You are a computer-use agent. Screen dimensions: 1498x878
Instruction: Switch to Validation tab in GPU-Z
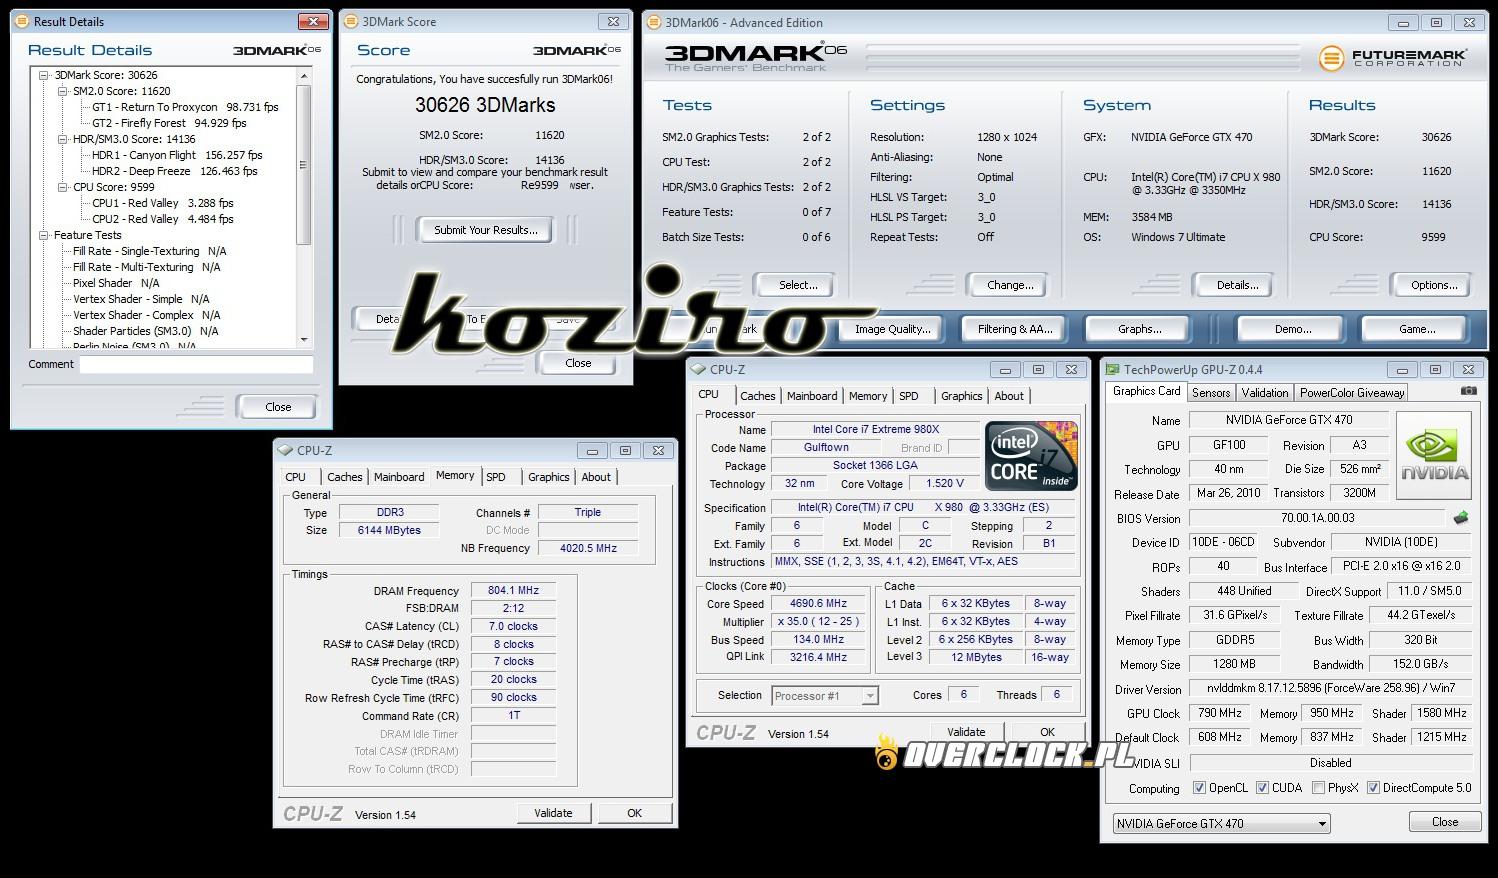coord(1265,393)
